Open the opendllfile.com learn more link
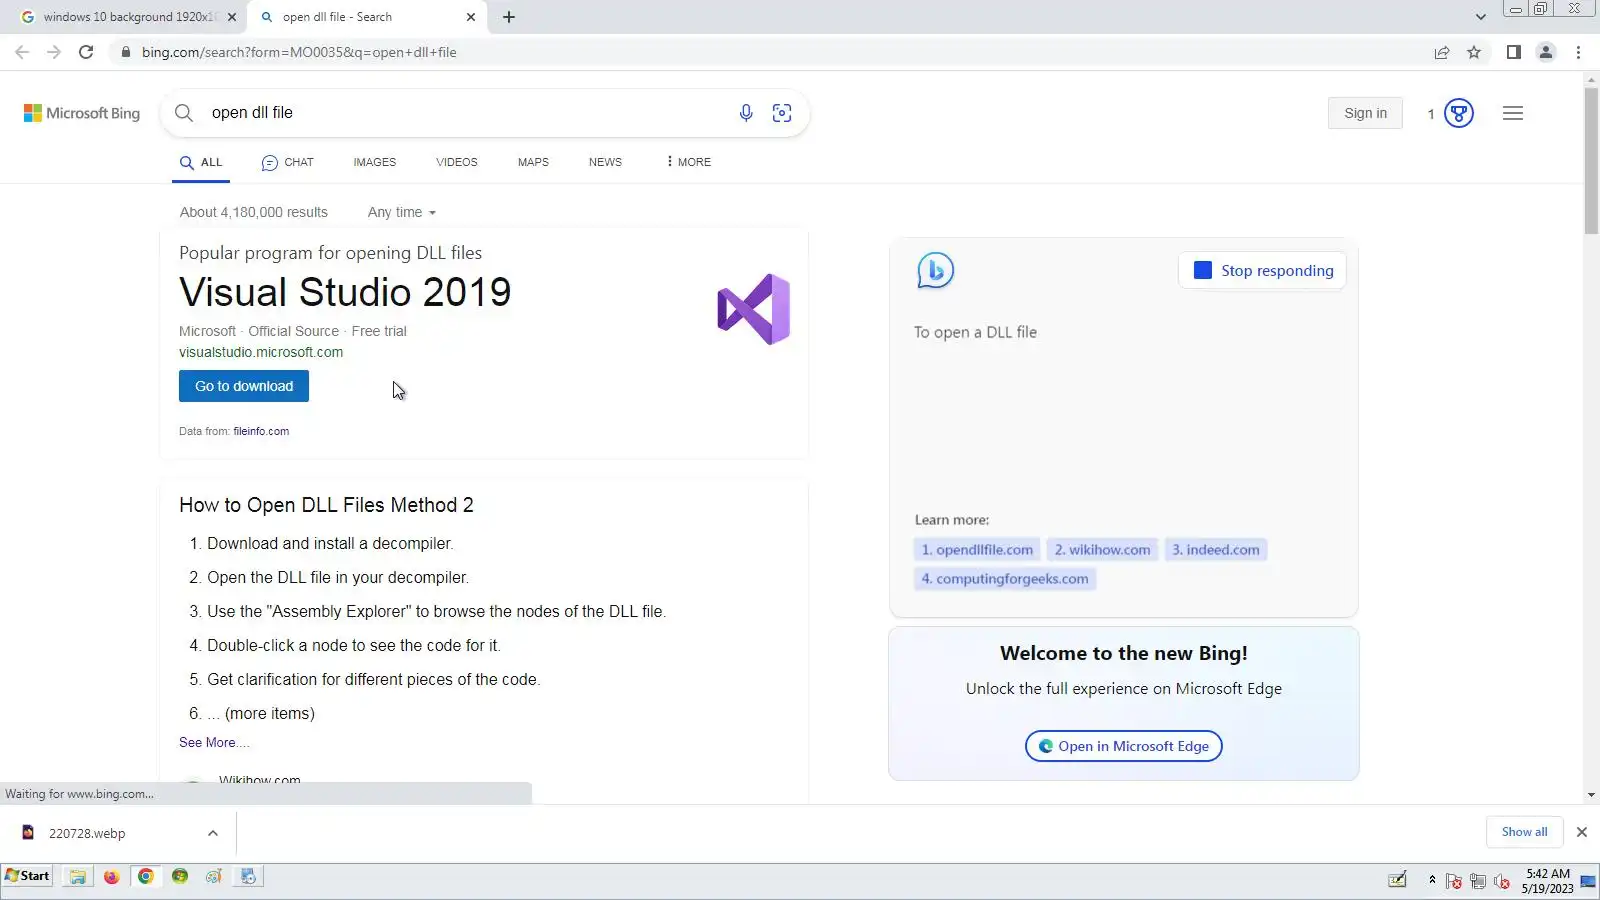Screen dimensions: 1600x900 coord(977,550)
